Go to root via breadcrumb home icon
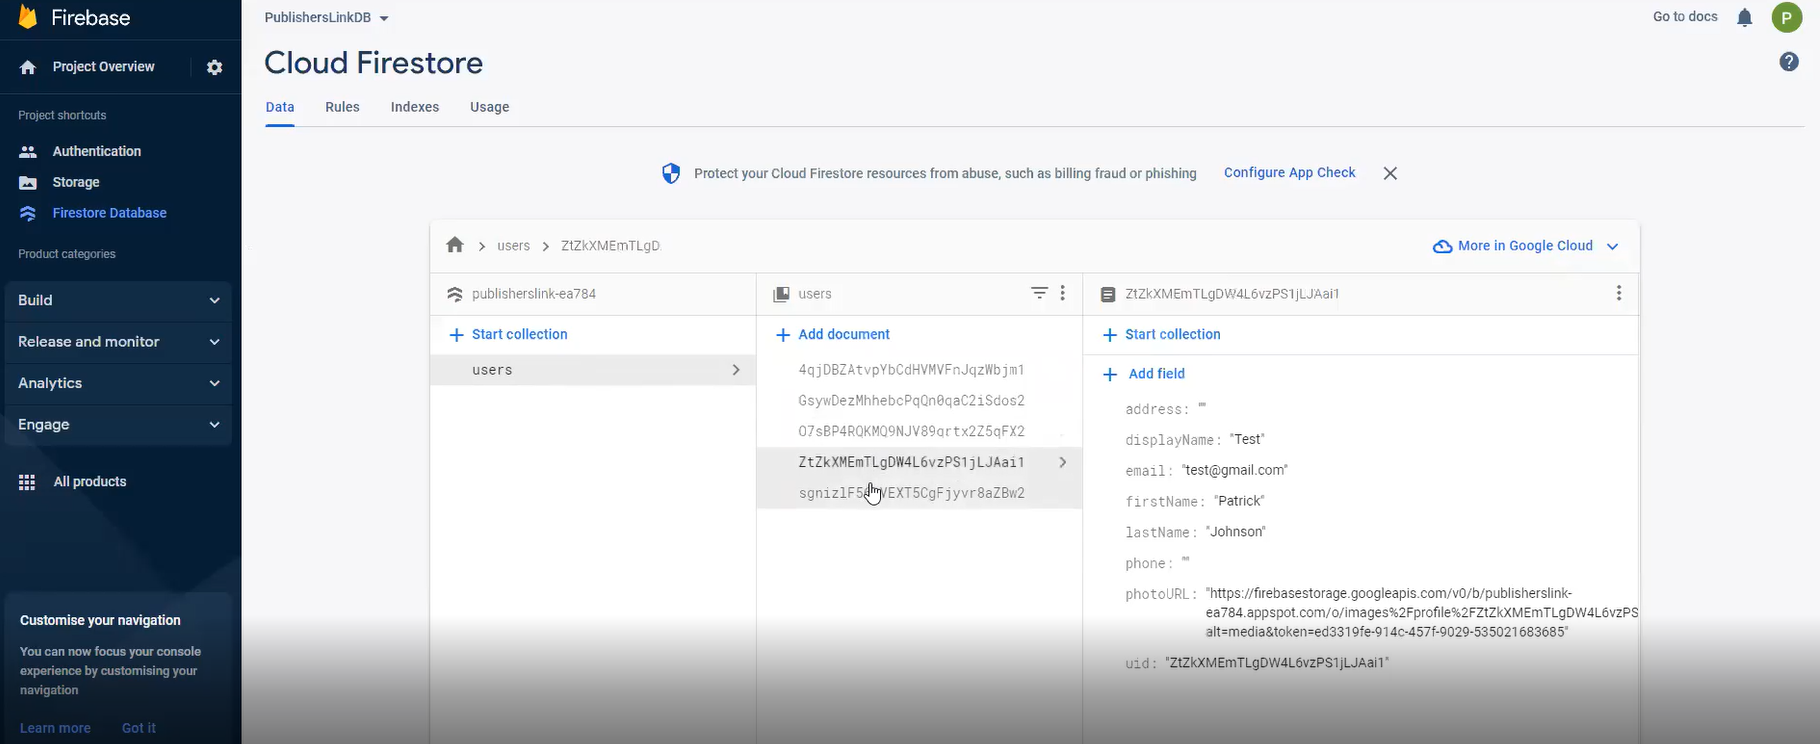This screenshot has height=744, width=1820. 455,245
